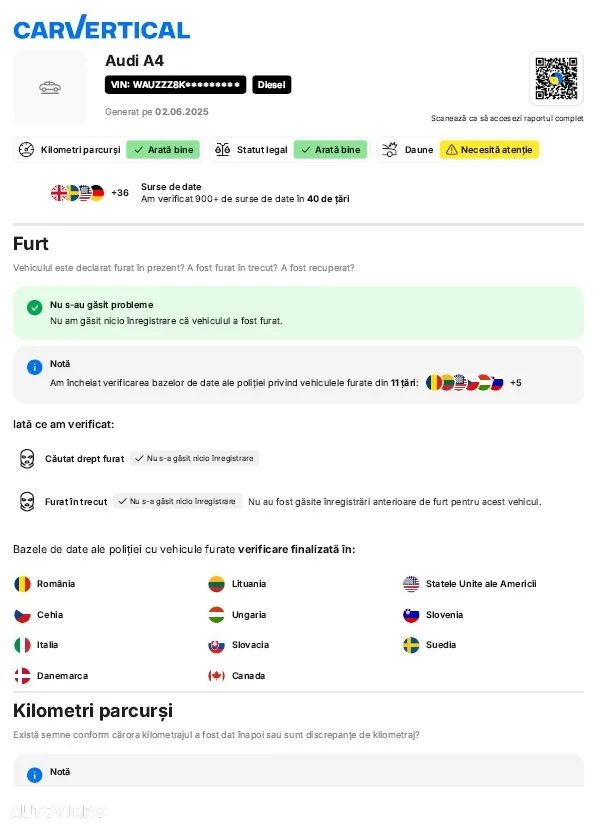The height and width of the screenshot is (827, 600).
Task: Click the odometer icon beside Kilometri parcurși
Action: [x=26, y=150]
